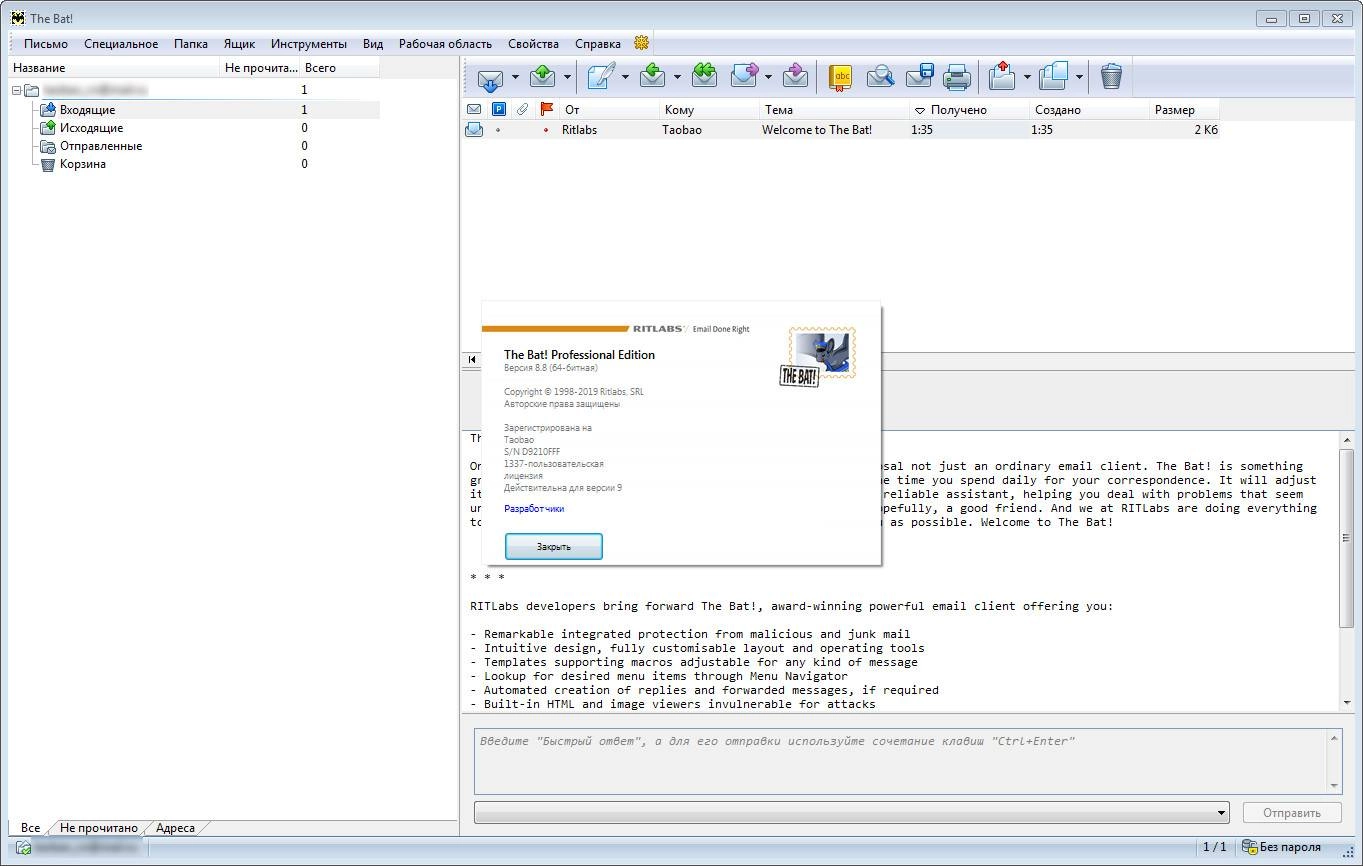Sort by the Тема column header
The height and width of the screenshot is (866, 1363).
pos(834,109)
